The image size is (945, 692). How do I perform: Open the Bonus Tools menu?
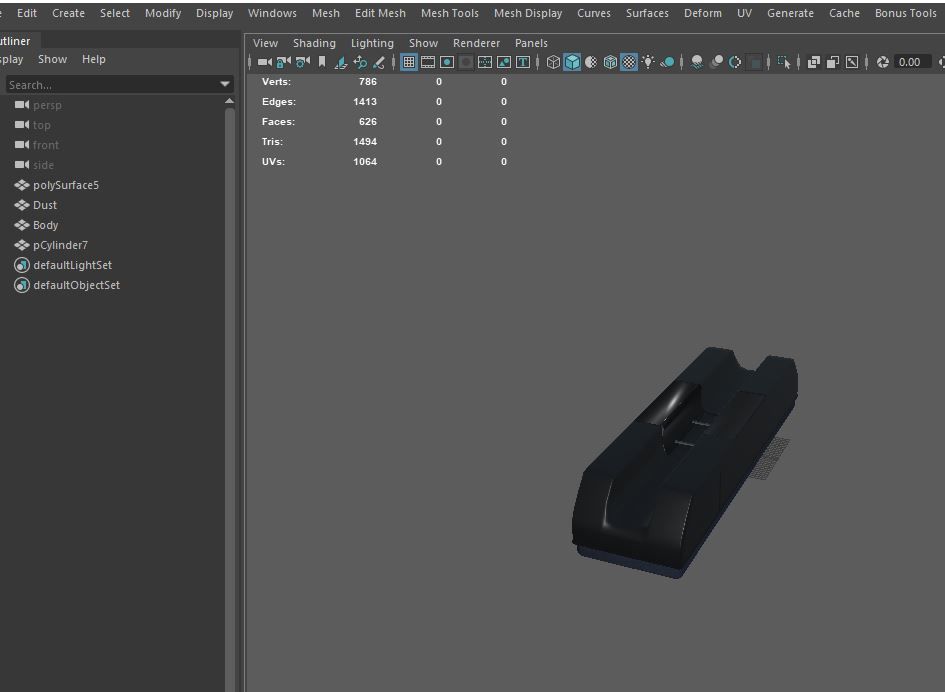[x=905, y=13]
